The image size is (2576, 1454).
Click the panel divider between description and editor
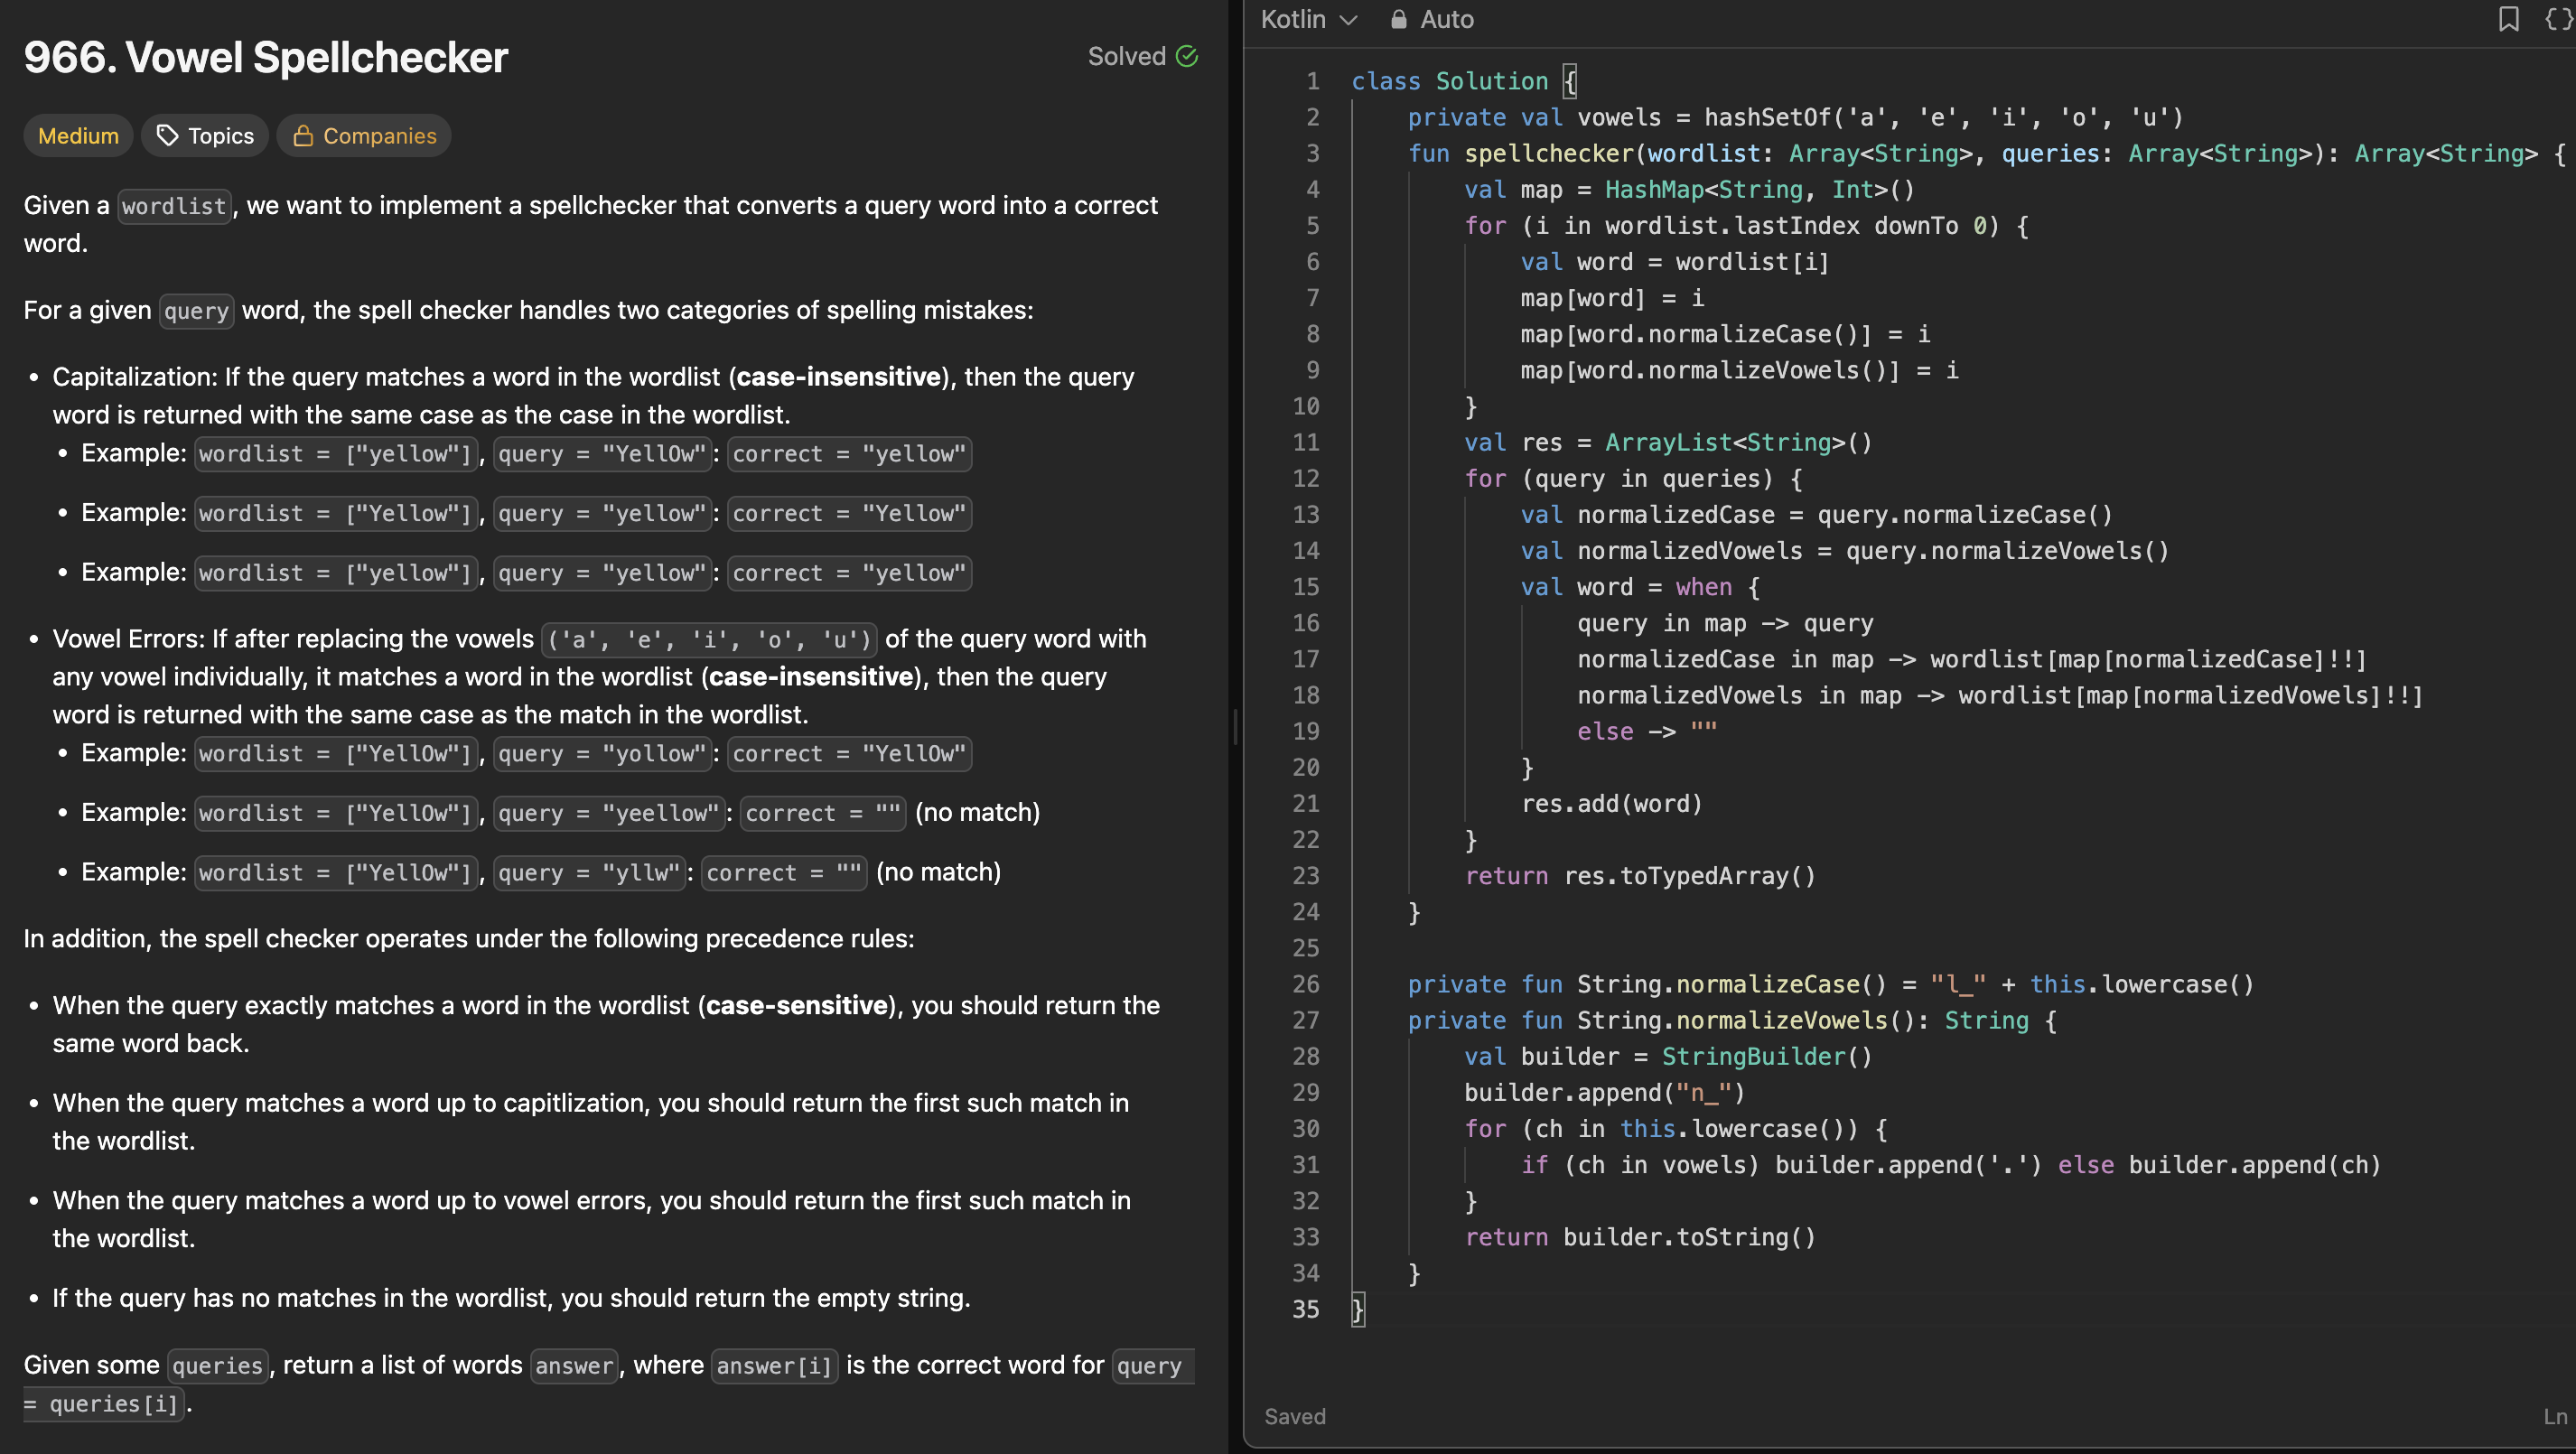point(1236,727)
